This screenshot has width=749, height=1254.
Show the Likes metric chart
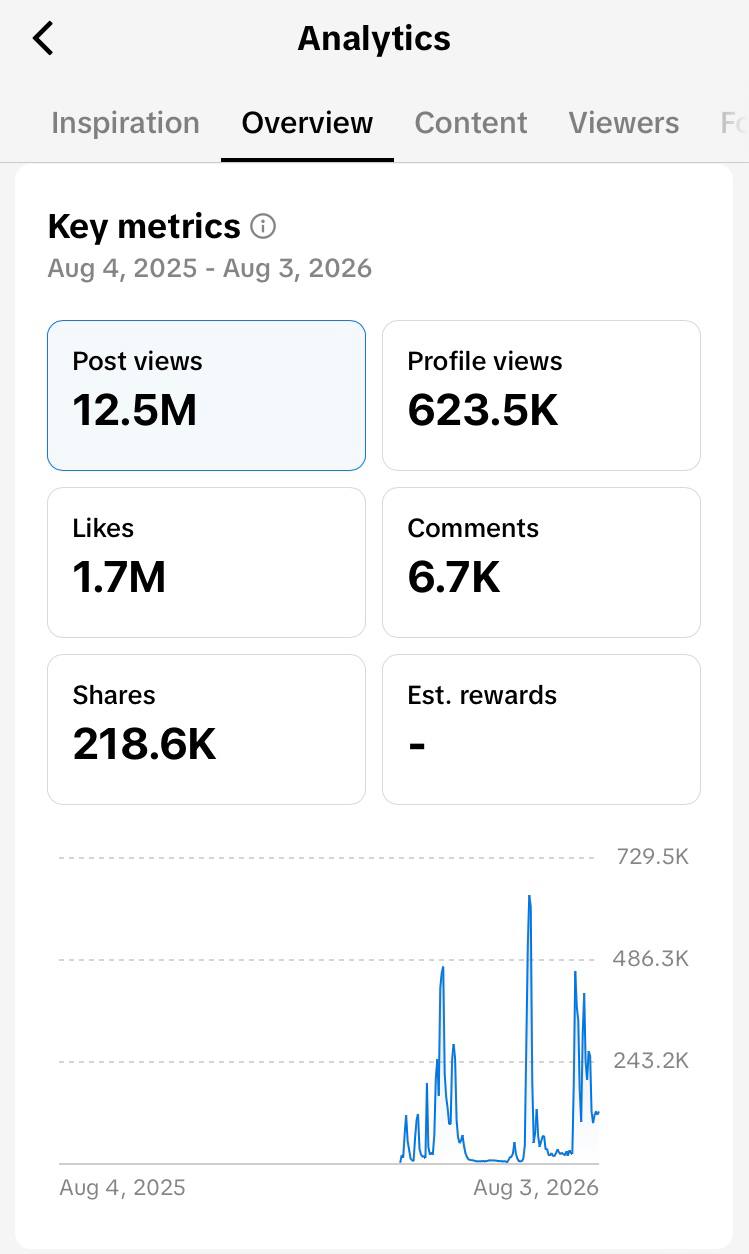206,562
